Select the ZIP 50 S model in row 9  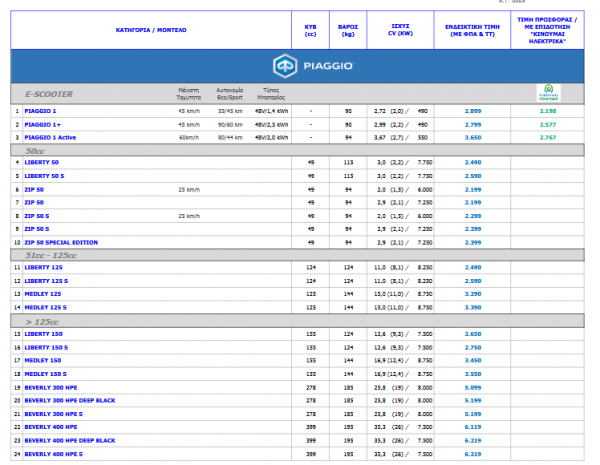point(37,229)
